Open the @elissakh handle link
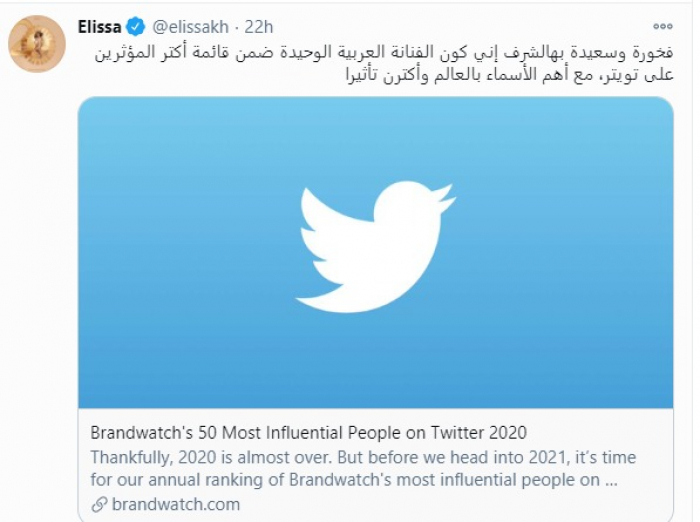The height and width of the screenshot is (522, 700). (190, 27)
